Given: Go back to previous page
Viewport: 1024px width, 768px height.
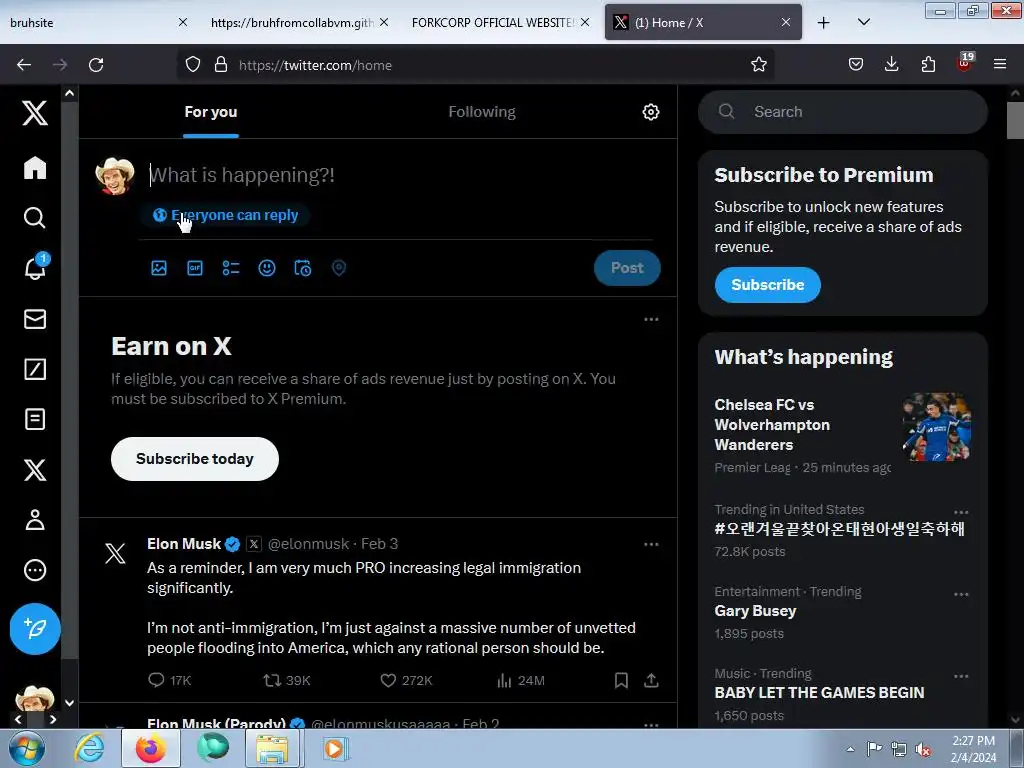Looking at the screenshot, I should coord(24,65).
